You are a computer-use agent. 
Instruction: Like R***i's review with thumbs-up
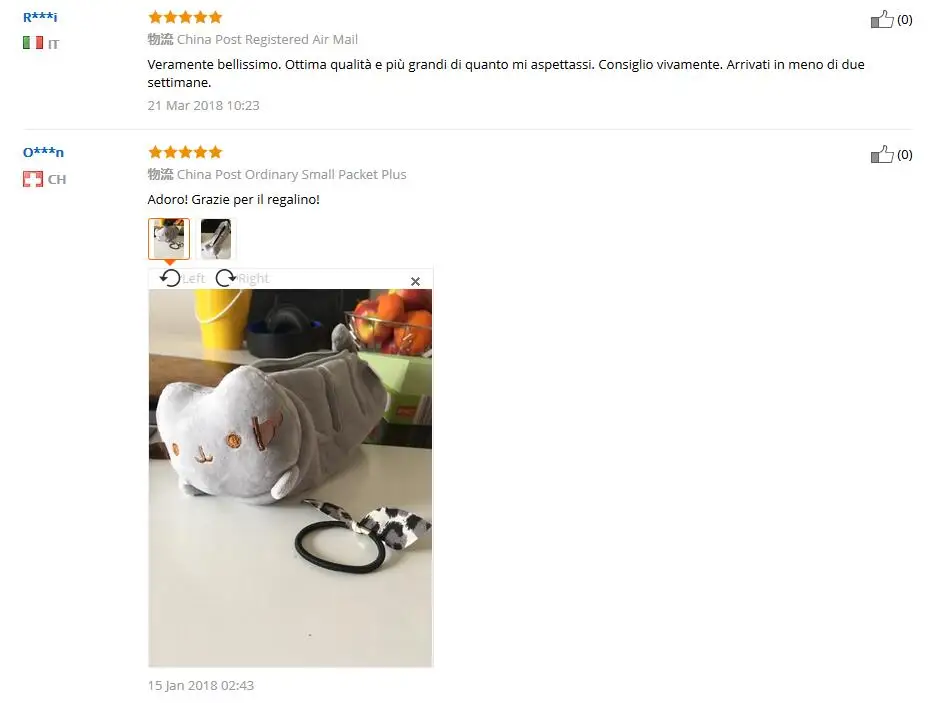click(882, 19)
